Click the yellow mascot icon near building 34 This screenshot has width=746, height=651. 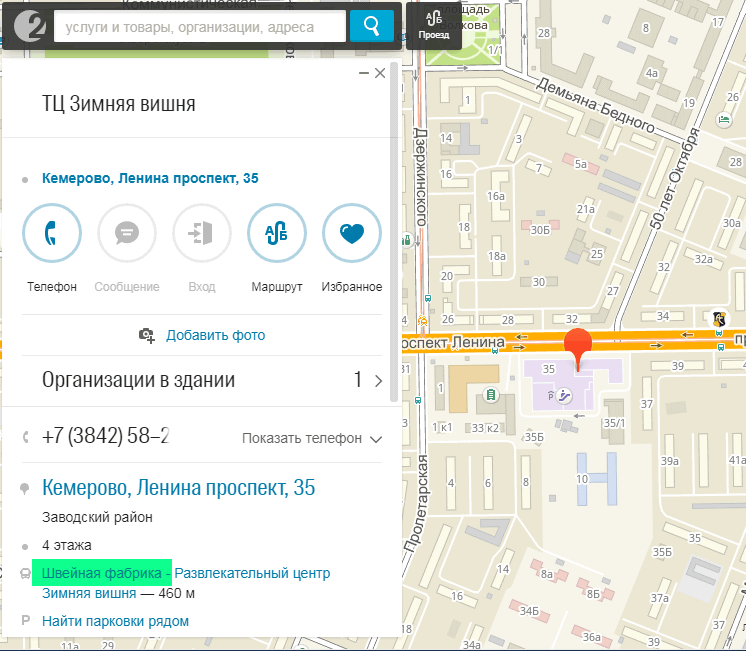point(719,318)
